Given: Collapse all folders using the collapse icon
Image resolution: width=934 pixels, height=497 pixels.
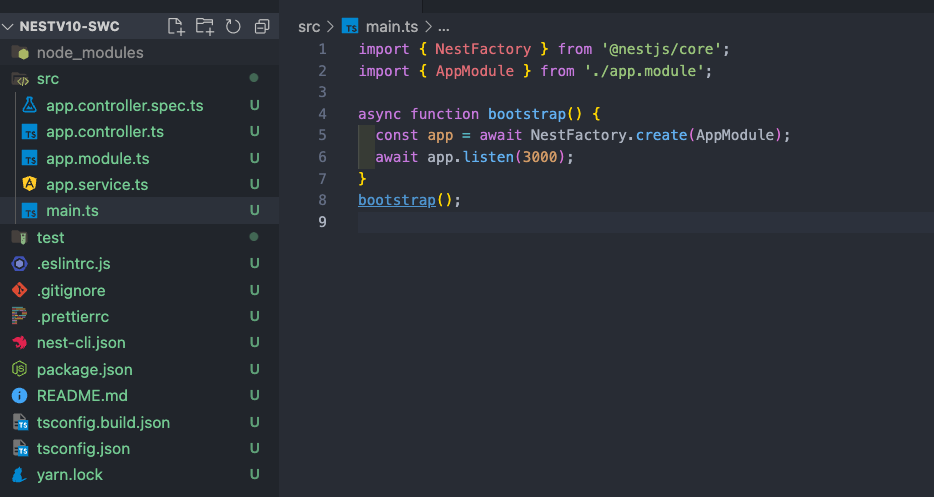Looking at the screenshot, I should (261, 26).
